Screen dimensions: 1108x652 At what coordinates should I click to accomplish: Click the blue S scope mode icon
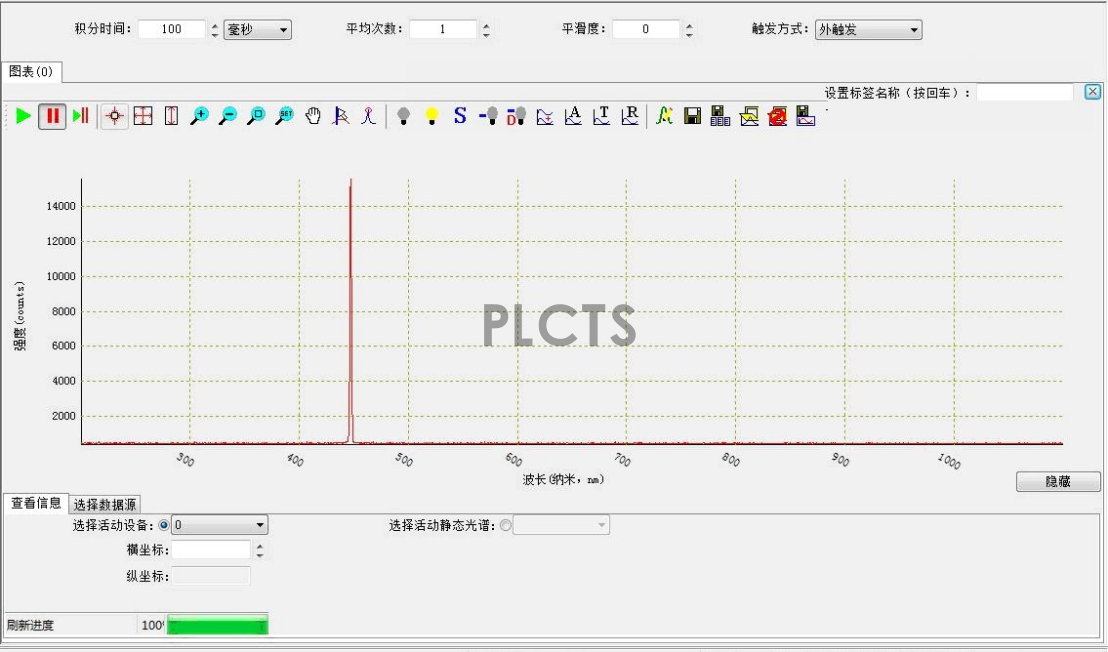pos(460,116)
